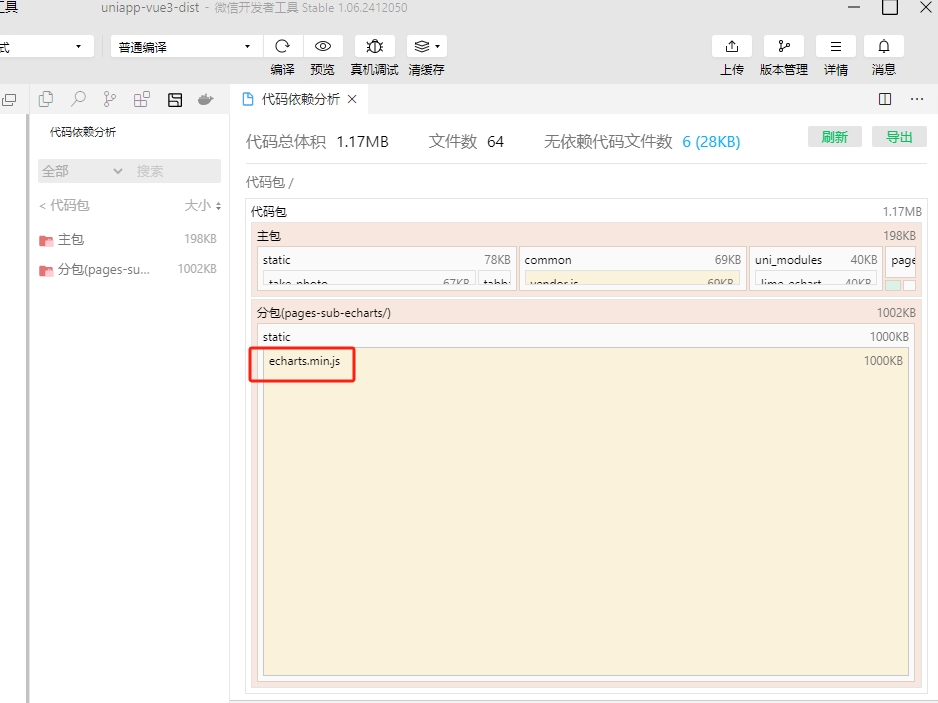Screen dimensions: 938x703
Task: Open the search magnifier in sidebar
Action: [77, 99]
